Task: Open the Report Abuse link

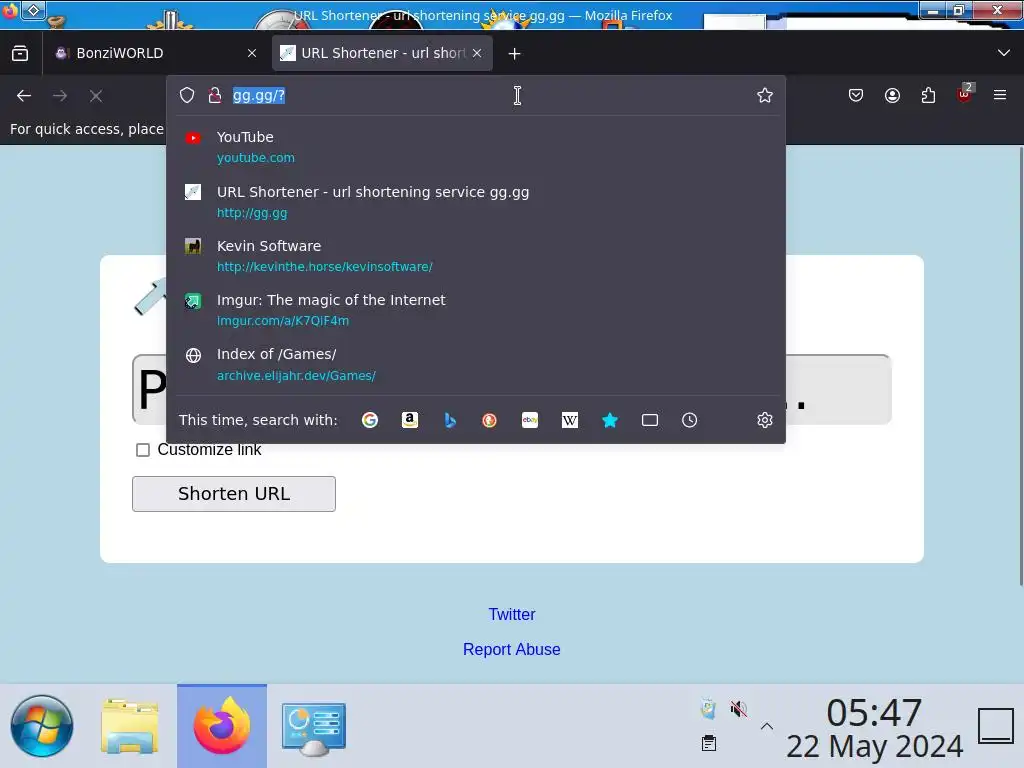Action: (x=511, y=649)
